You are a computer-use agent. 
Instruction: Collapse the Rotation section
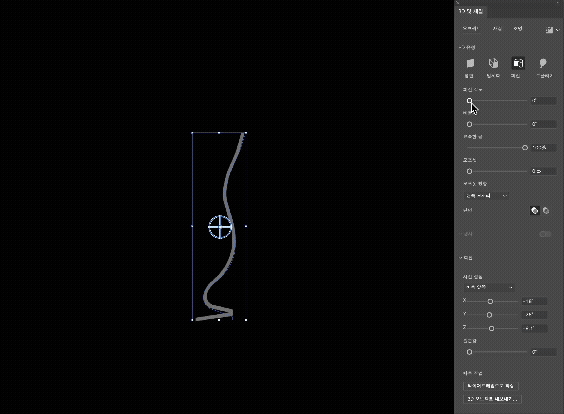(x=465, y=258)
